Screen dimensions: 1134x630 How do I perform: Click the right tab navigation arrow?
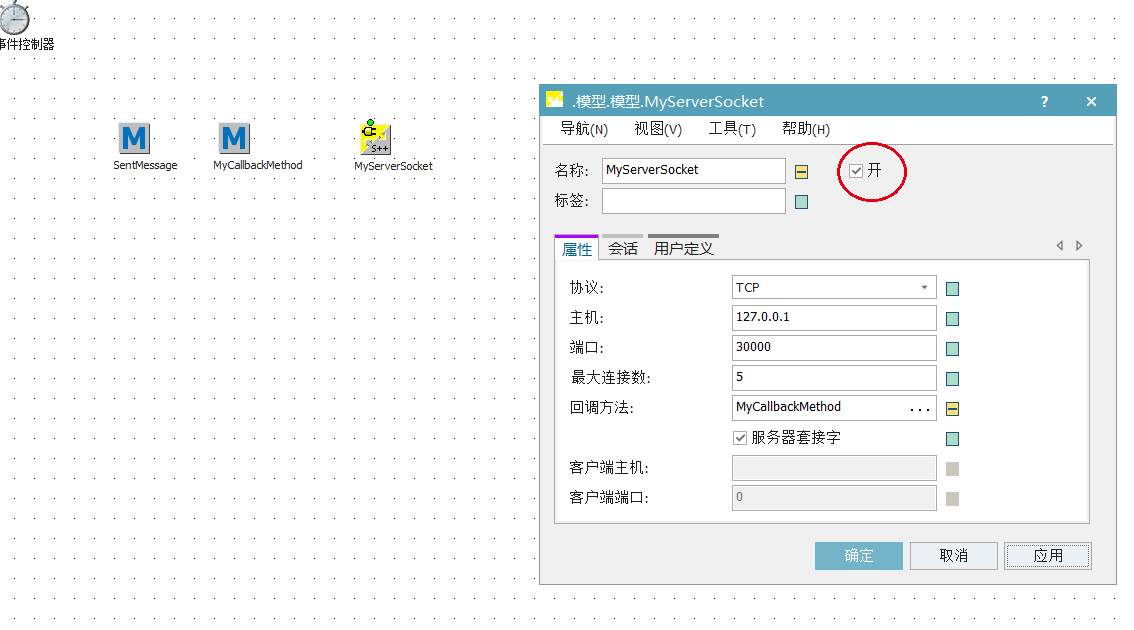coord(1079,245)
